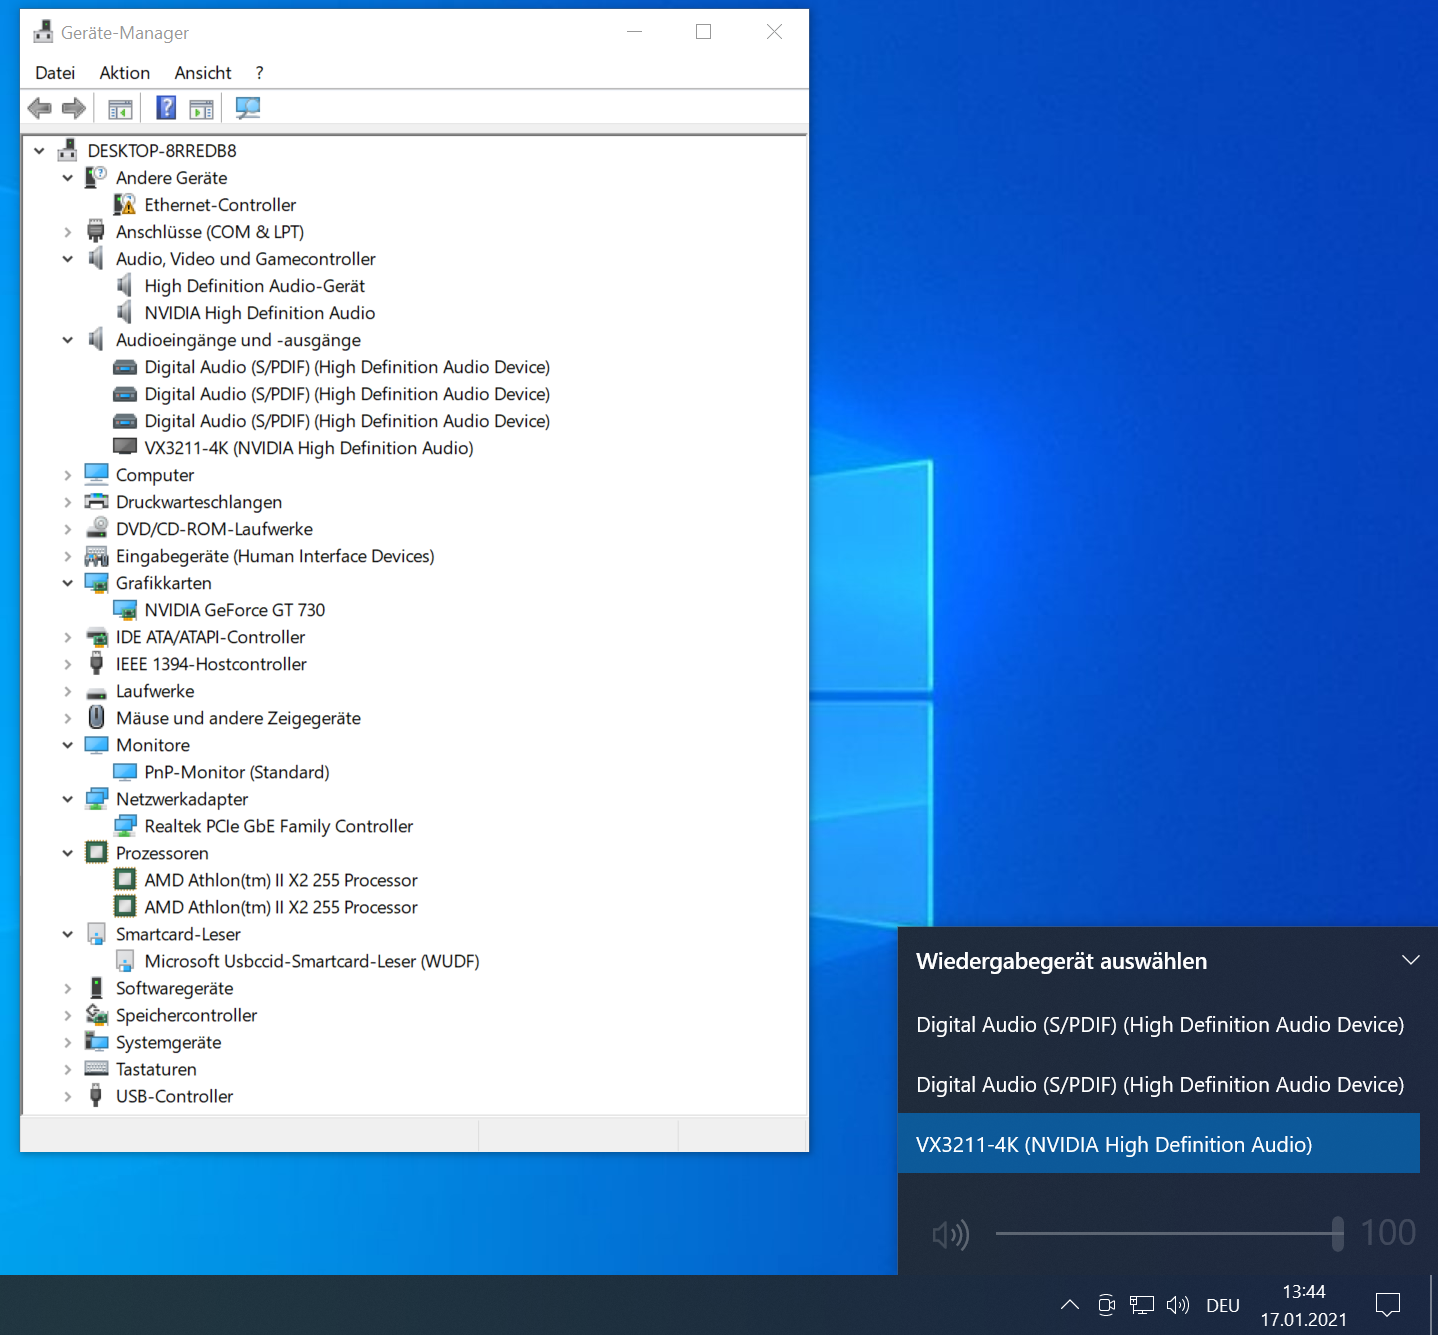Collapse Audioeingänge und -ausgänge node
The height and width of the screenshot is (1335, 1438).
[68, 340]
